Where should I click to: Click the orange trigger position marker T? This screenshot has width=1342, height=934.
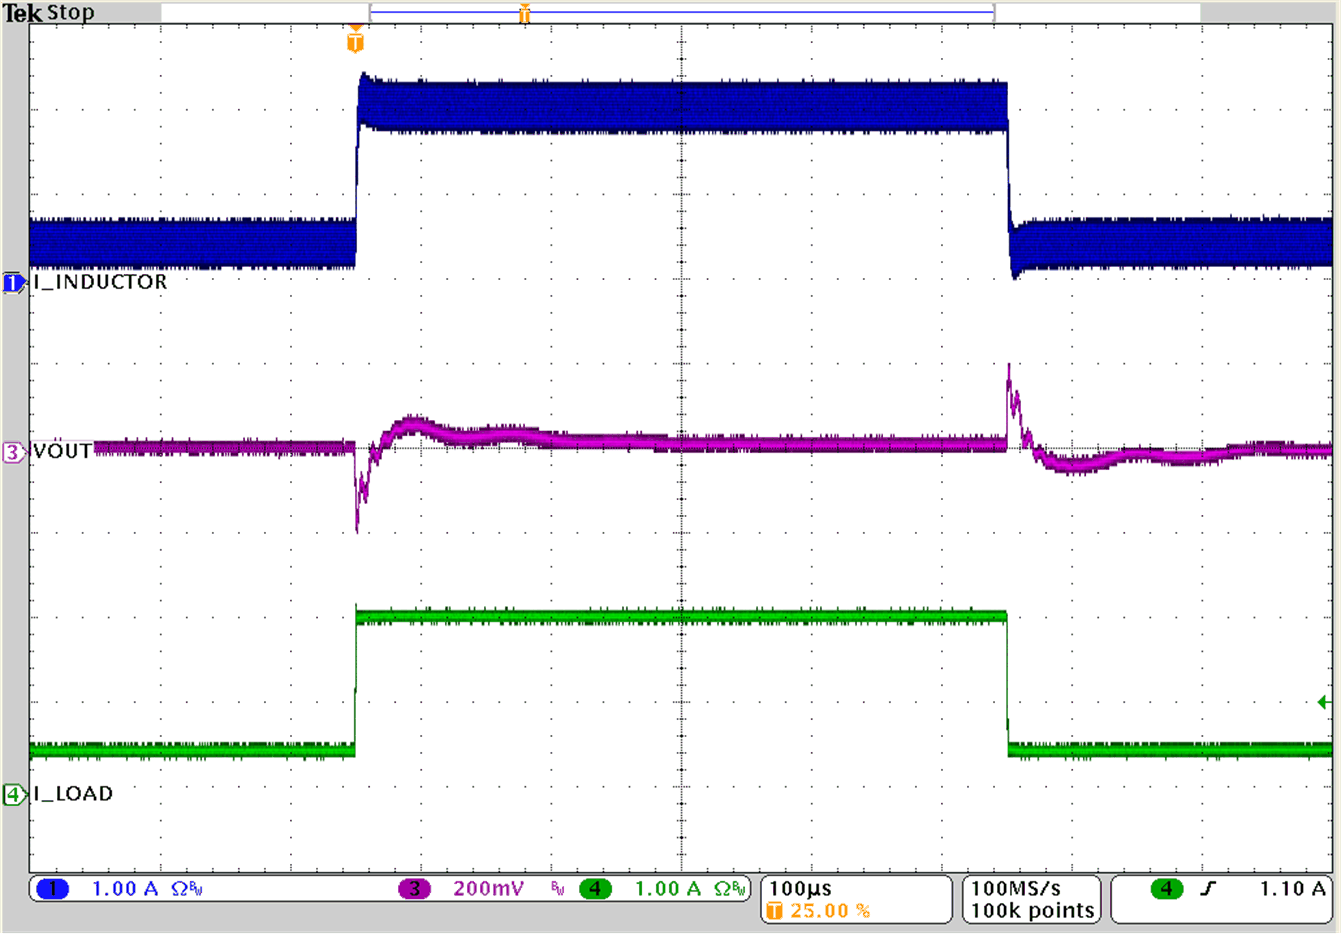(x=355, y=42)
